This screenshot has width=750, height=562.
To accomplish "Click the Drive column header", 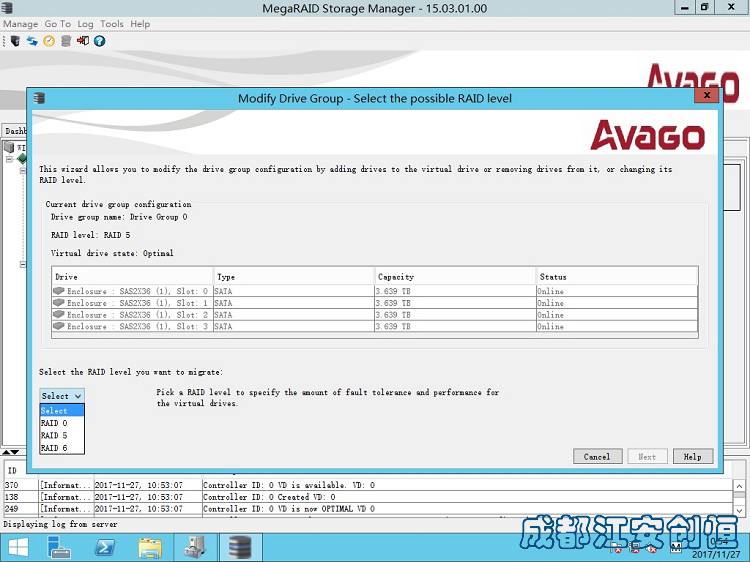I will (132, 276).
